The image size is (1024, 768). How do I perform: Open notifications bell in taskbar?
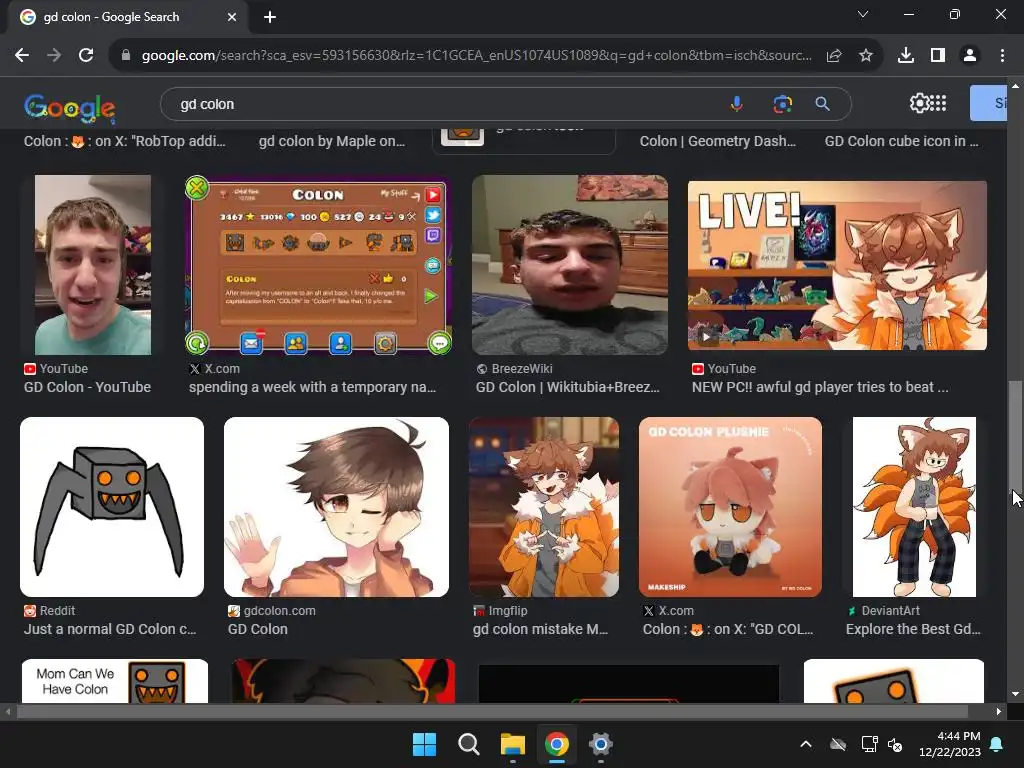click(997, 744)
